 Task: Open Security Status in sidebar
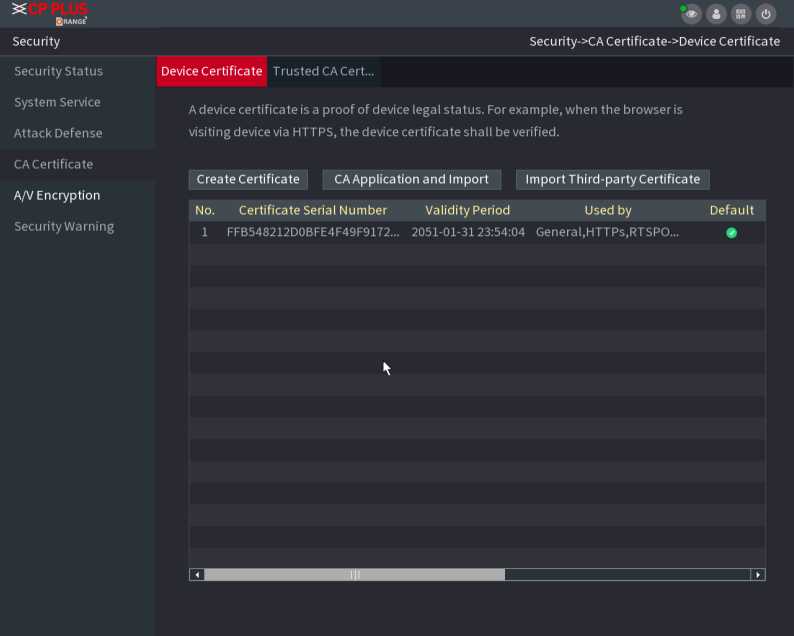58,71
